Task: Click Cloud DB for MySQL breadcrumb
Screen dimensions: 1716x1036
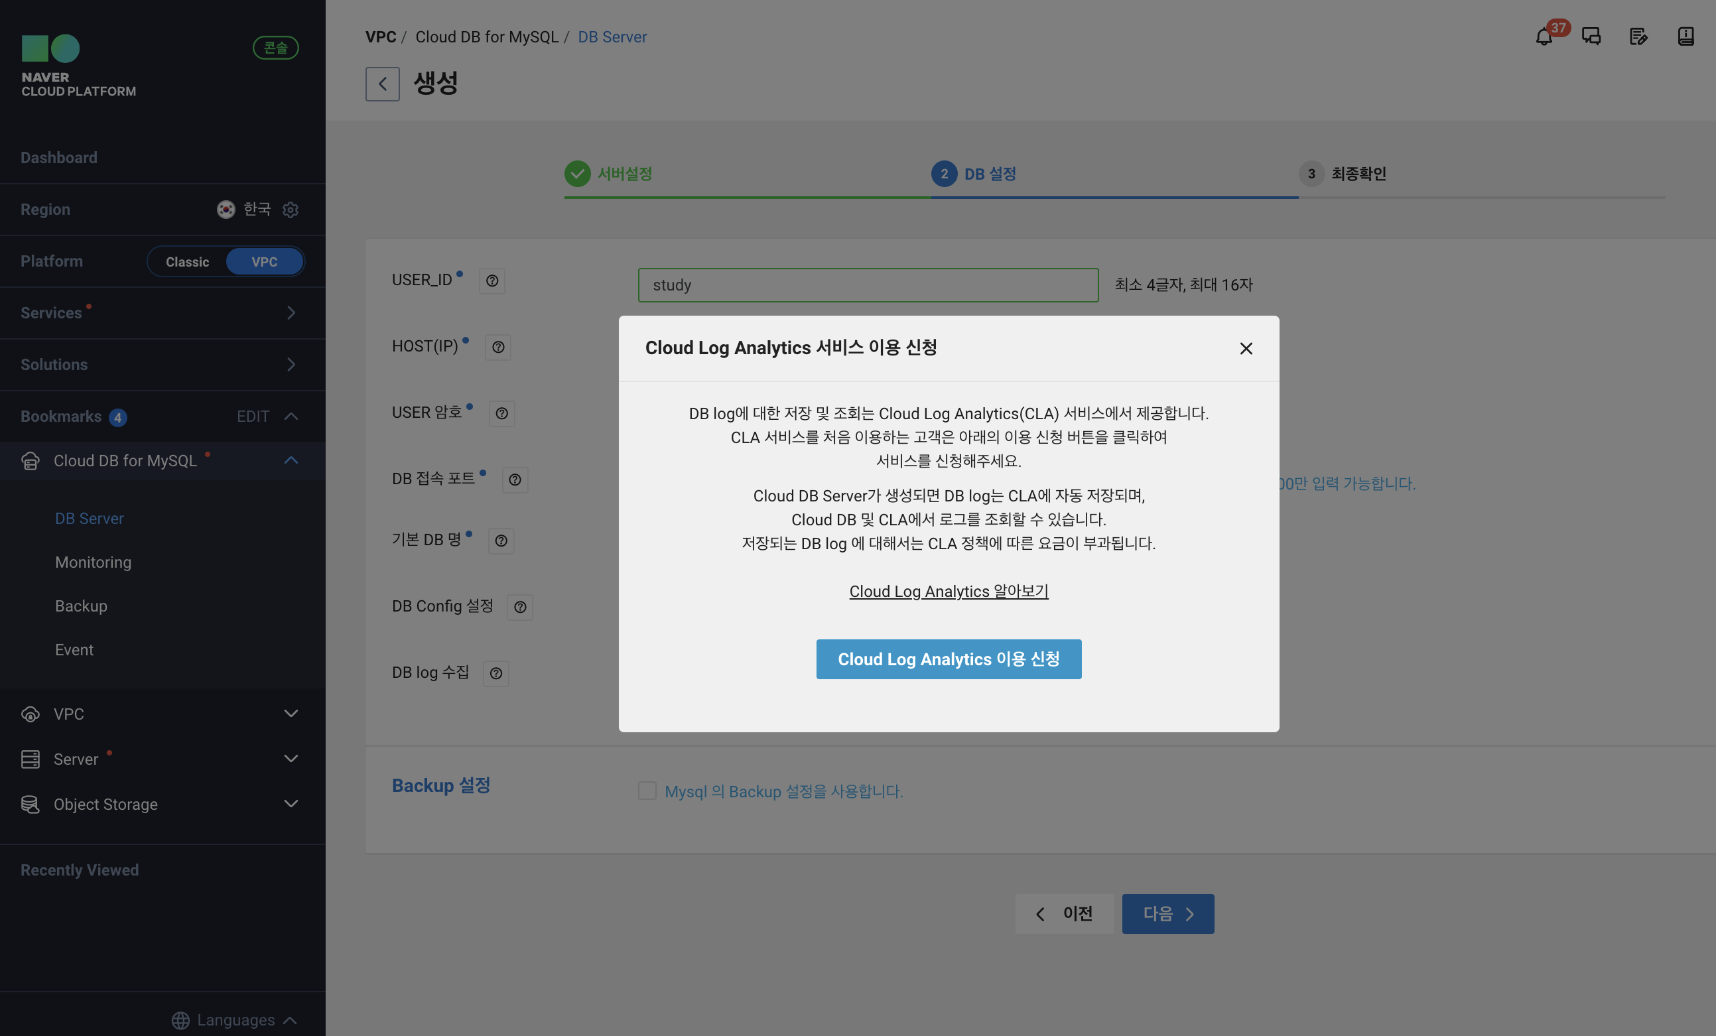Action: coord(487,37)
